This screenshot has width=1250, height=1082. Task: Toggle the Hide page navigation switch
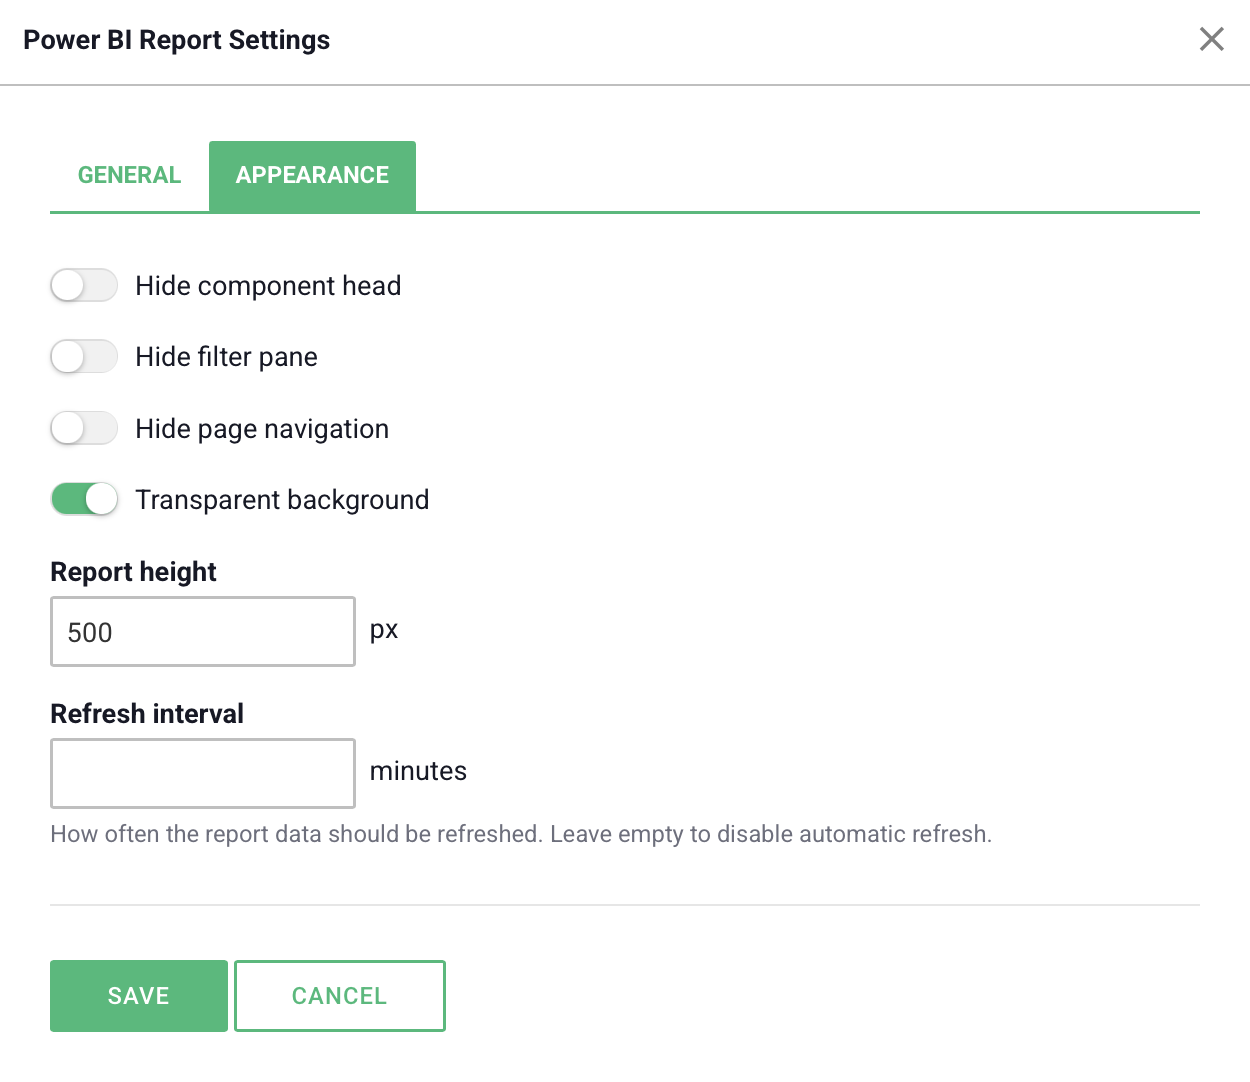tap(84, 429)
